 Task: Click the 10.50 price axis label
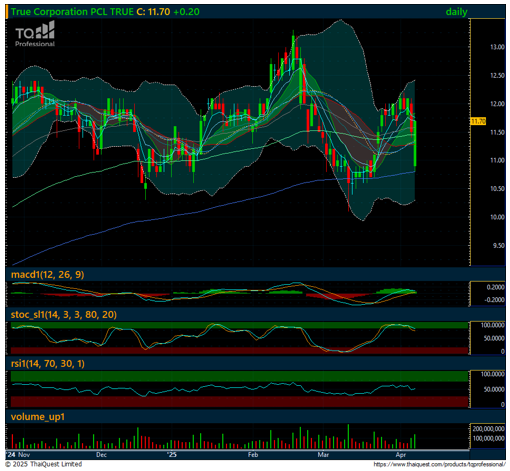tap(497, 189)
